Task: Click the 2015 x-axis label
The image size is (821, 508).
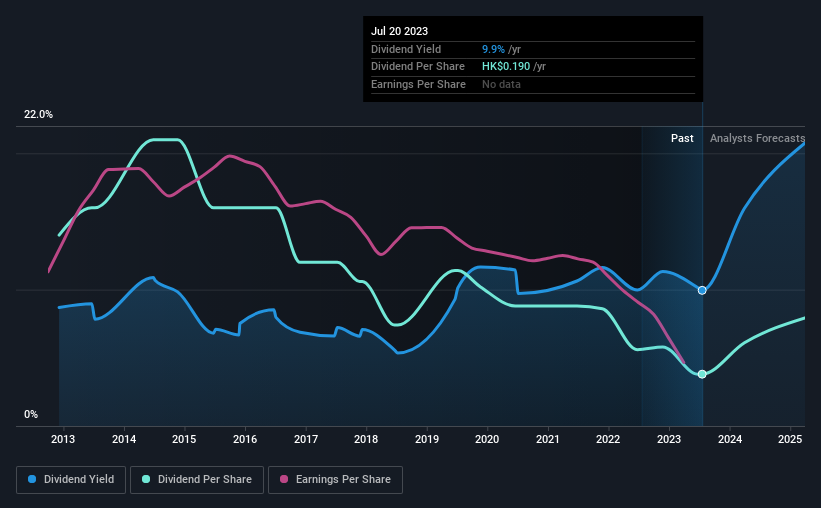Action: coord(184,439)
